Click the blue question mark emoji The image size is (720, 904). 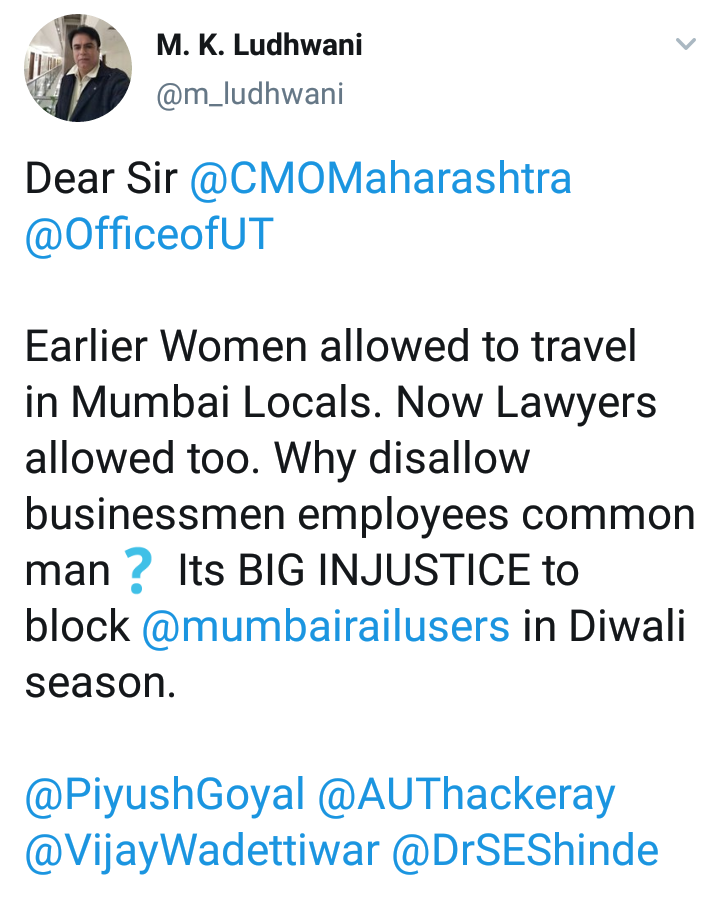point(138,572)
